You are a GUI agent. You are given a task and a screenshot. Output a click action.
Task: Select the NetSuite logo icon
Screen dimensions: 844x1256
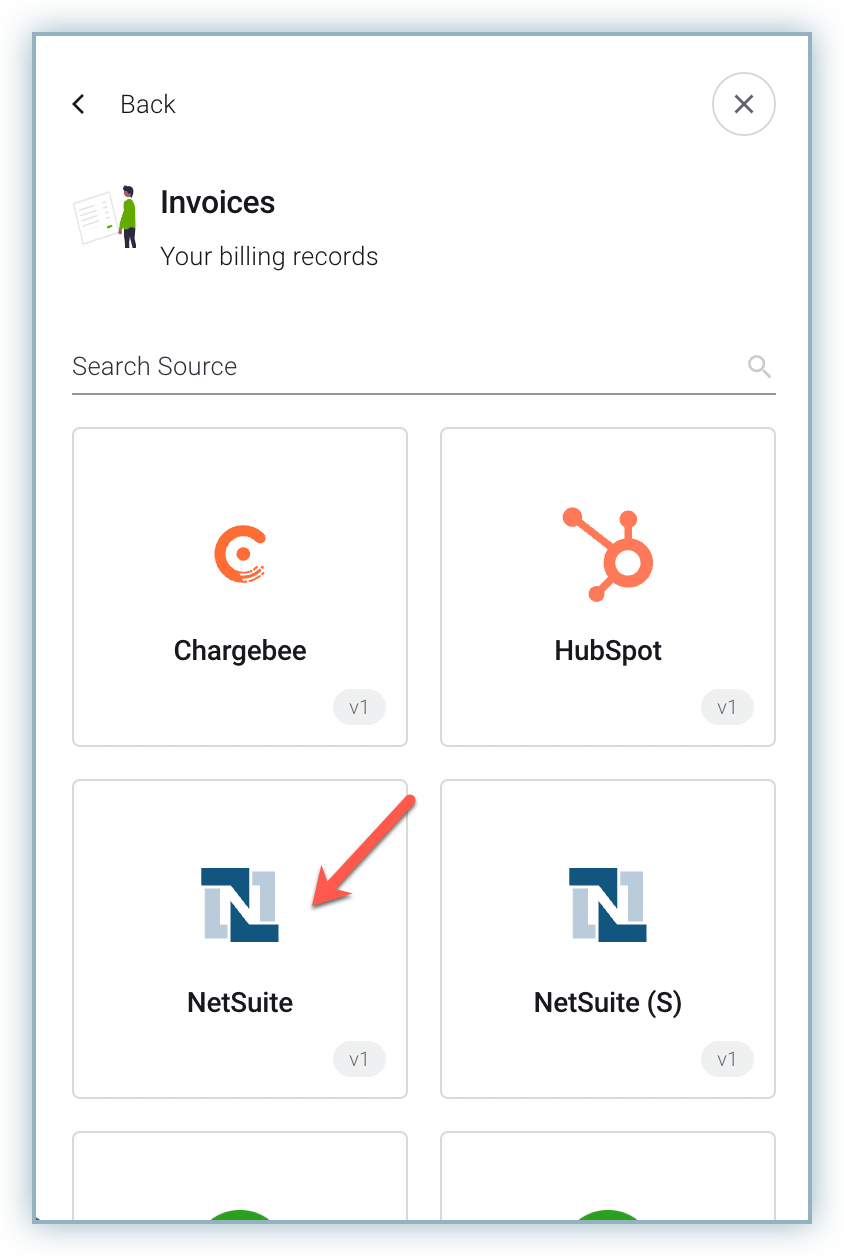[240, 905]
